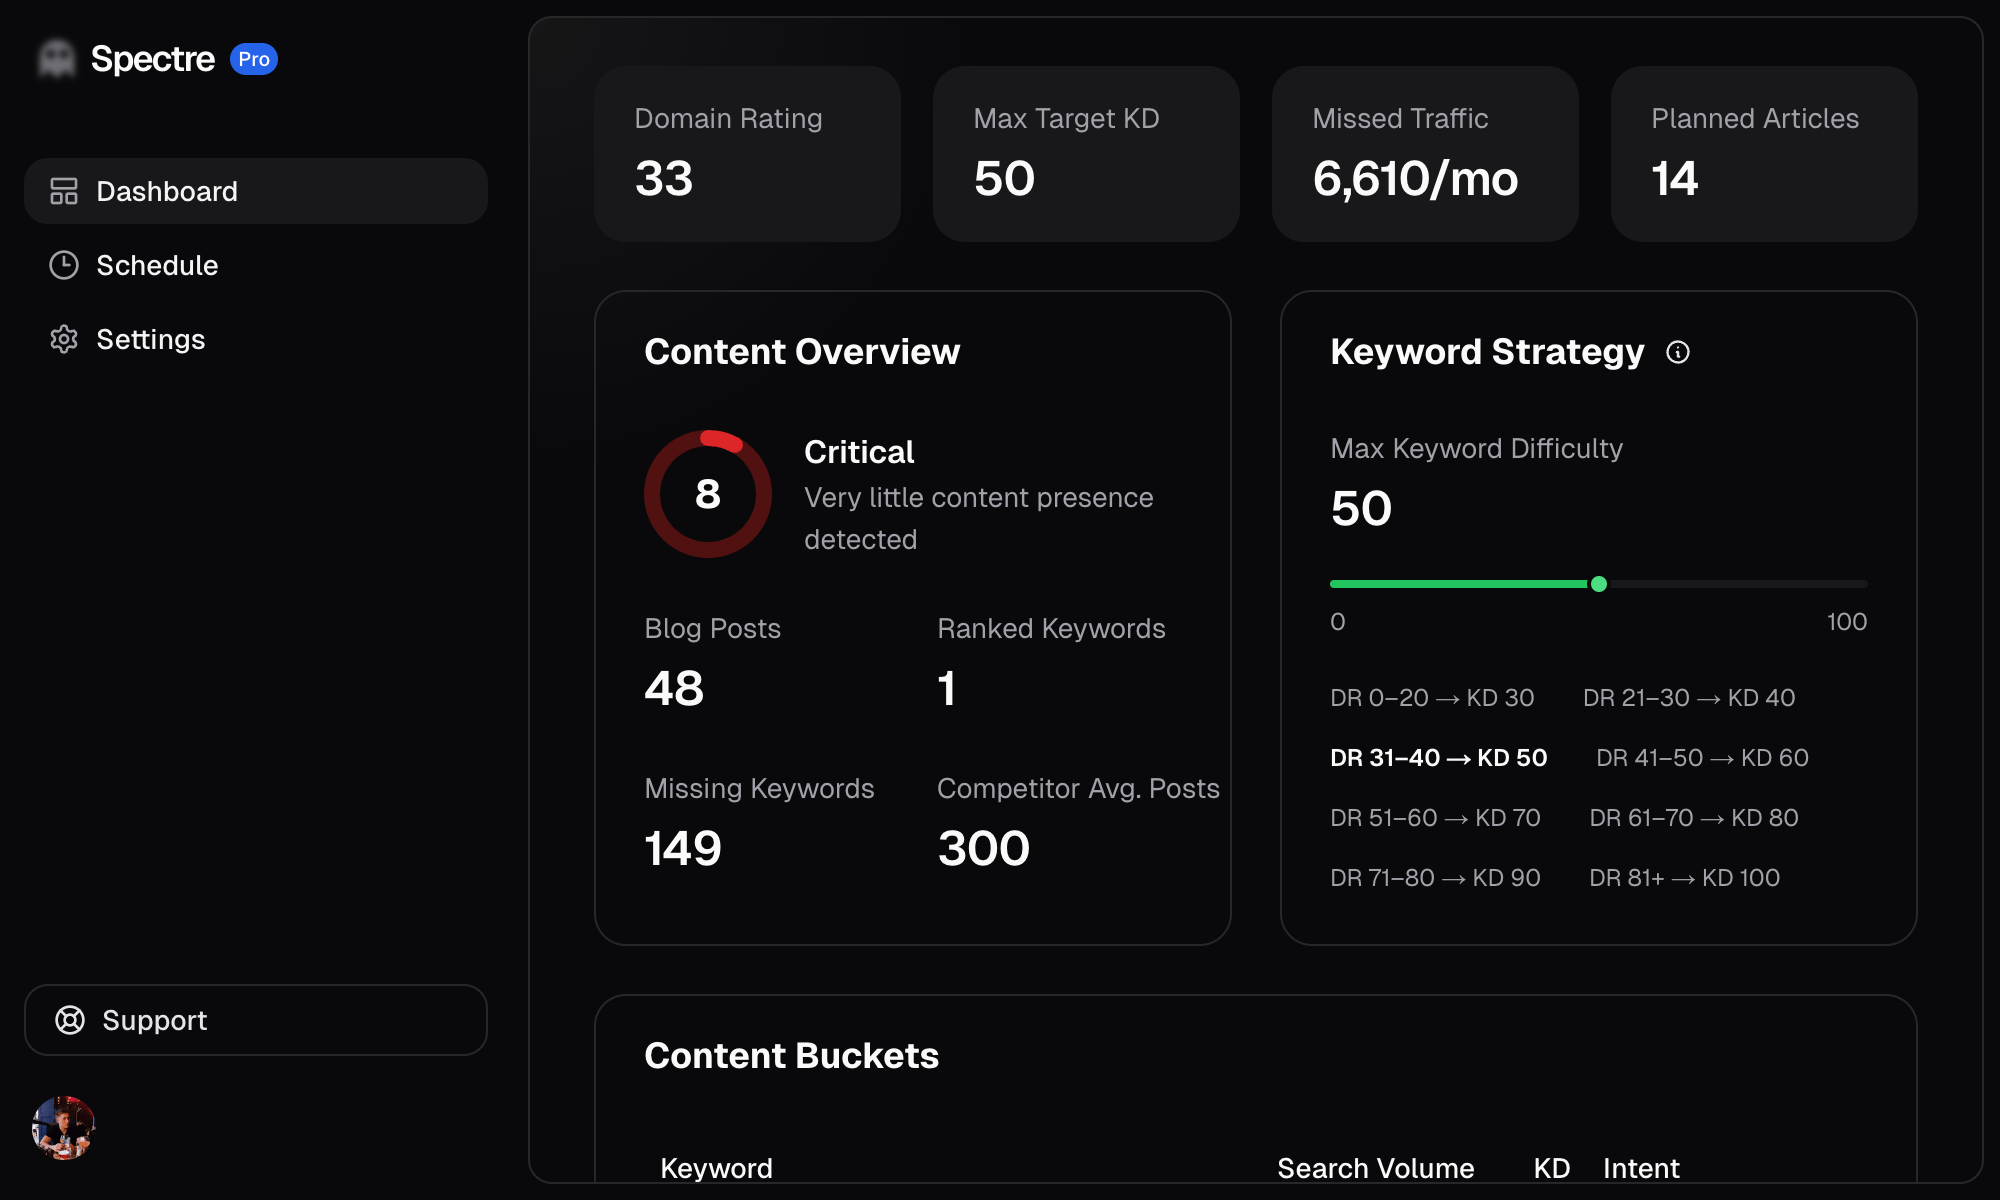Image resolution: width=2000 pixels, height=1200 pixels.
Task: Click the Domain Rating stat card
Action: [x=747, y=153]
